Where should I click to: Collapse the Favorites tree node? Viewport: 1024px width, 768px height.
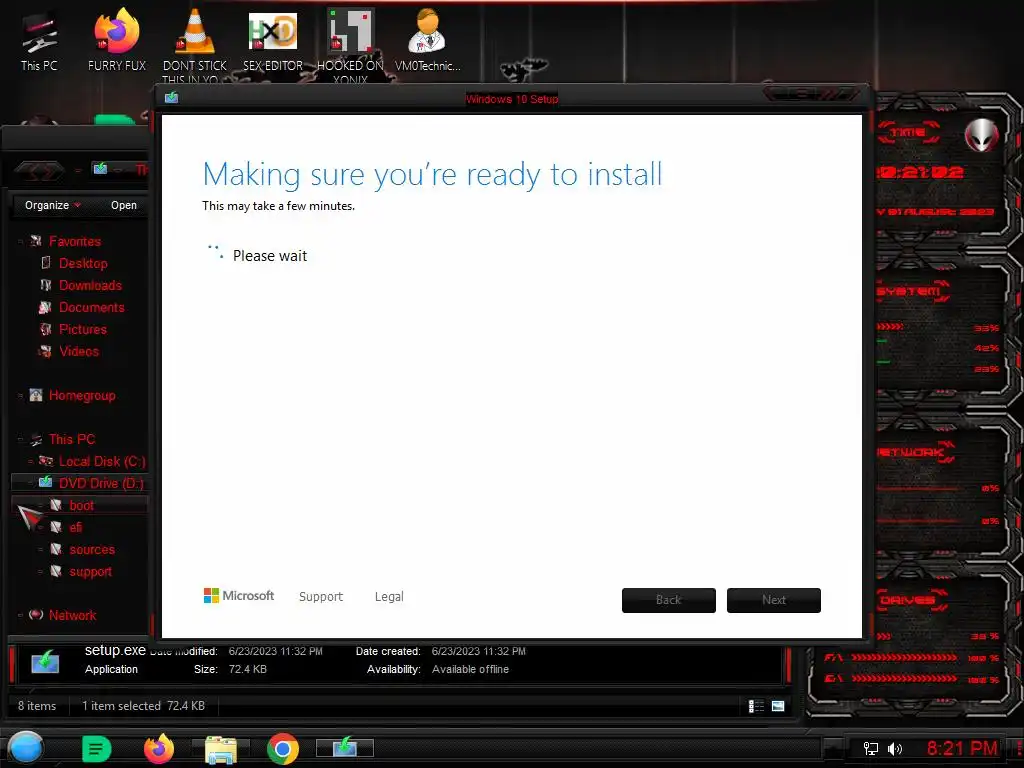[20, 242]
